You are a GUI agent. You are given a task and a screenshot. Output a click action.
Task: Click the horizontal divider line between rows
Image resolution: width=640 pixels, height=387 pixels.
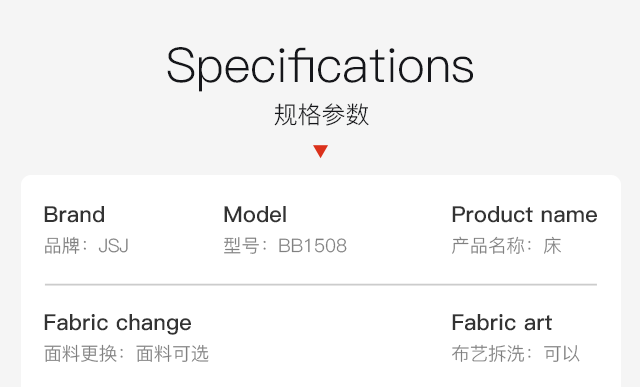click(x=321, y=284)
